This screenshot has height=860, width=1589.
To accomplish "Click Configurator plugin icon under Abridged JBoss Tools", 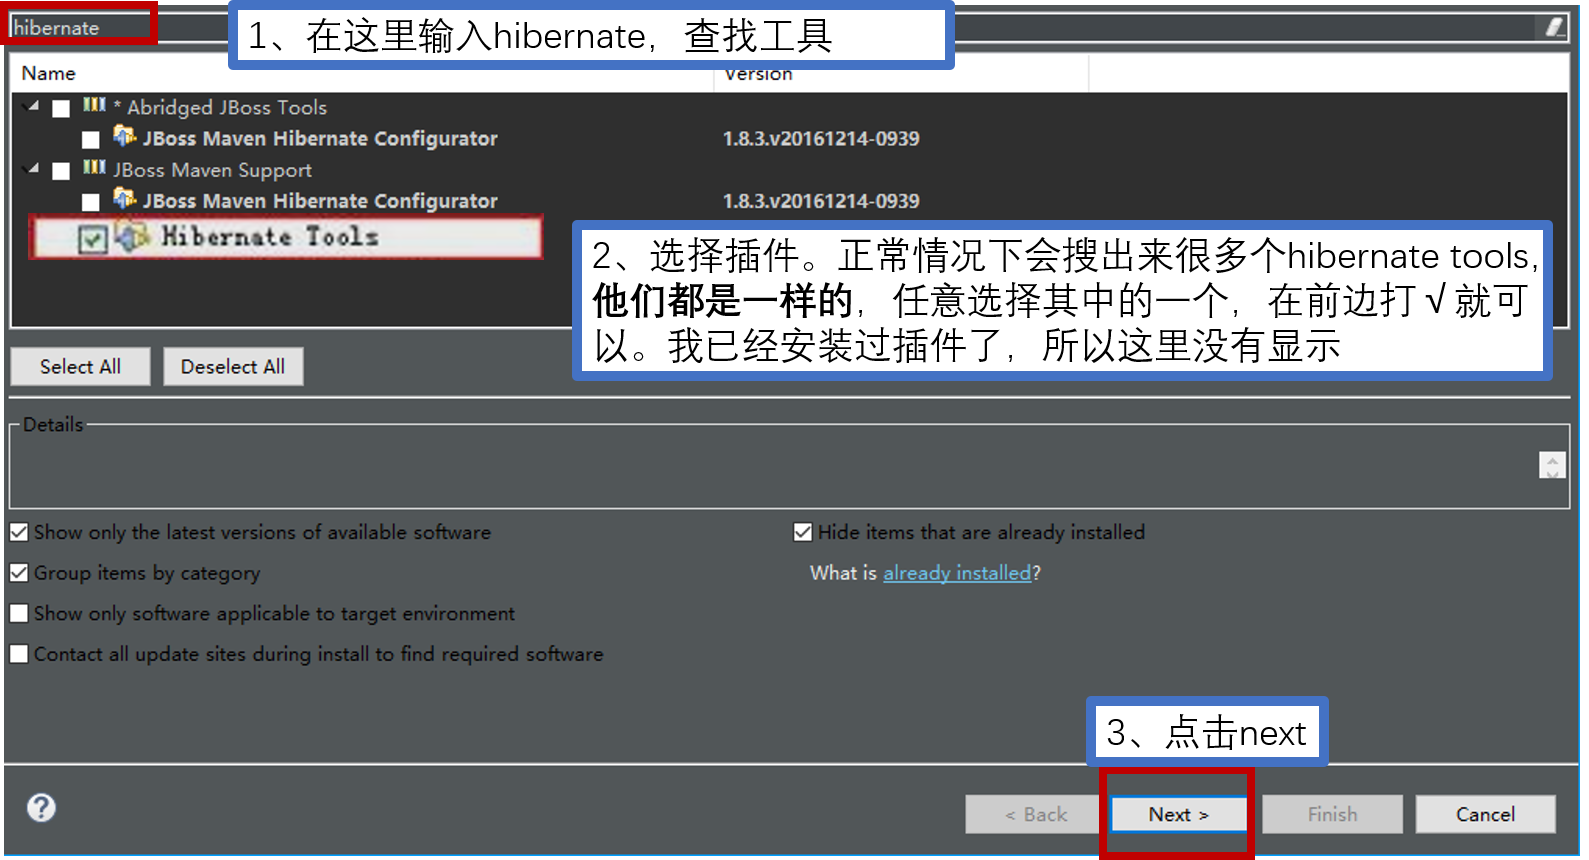I will click(x=125, y=135).
